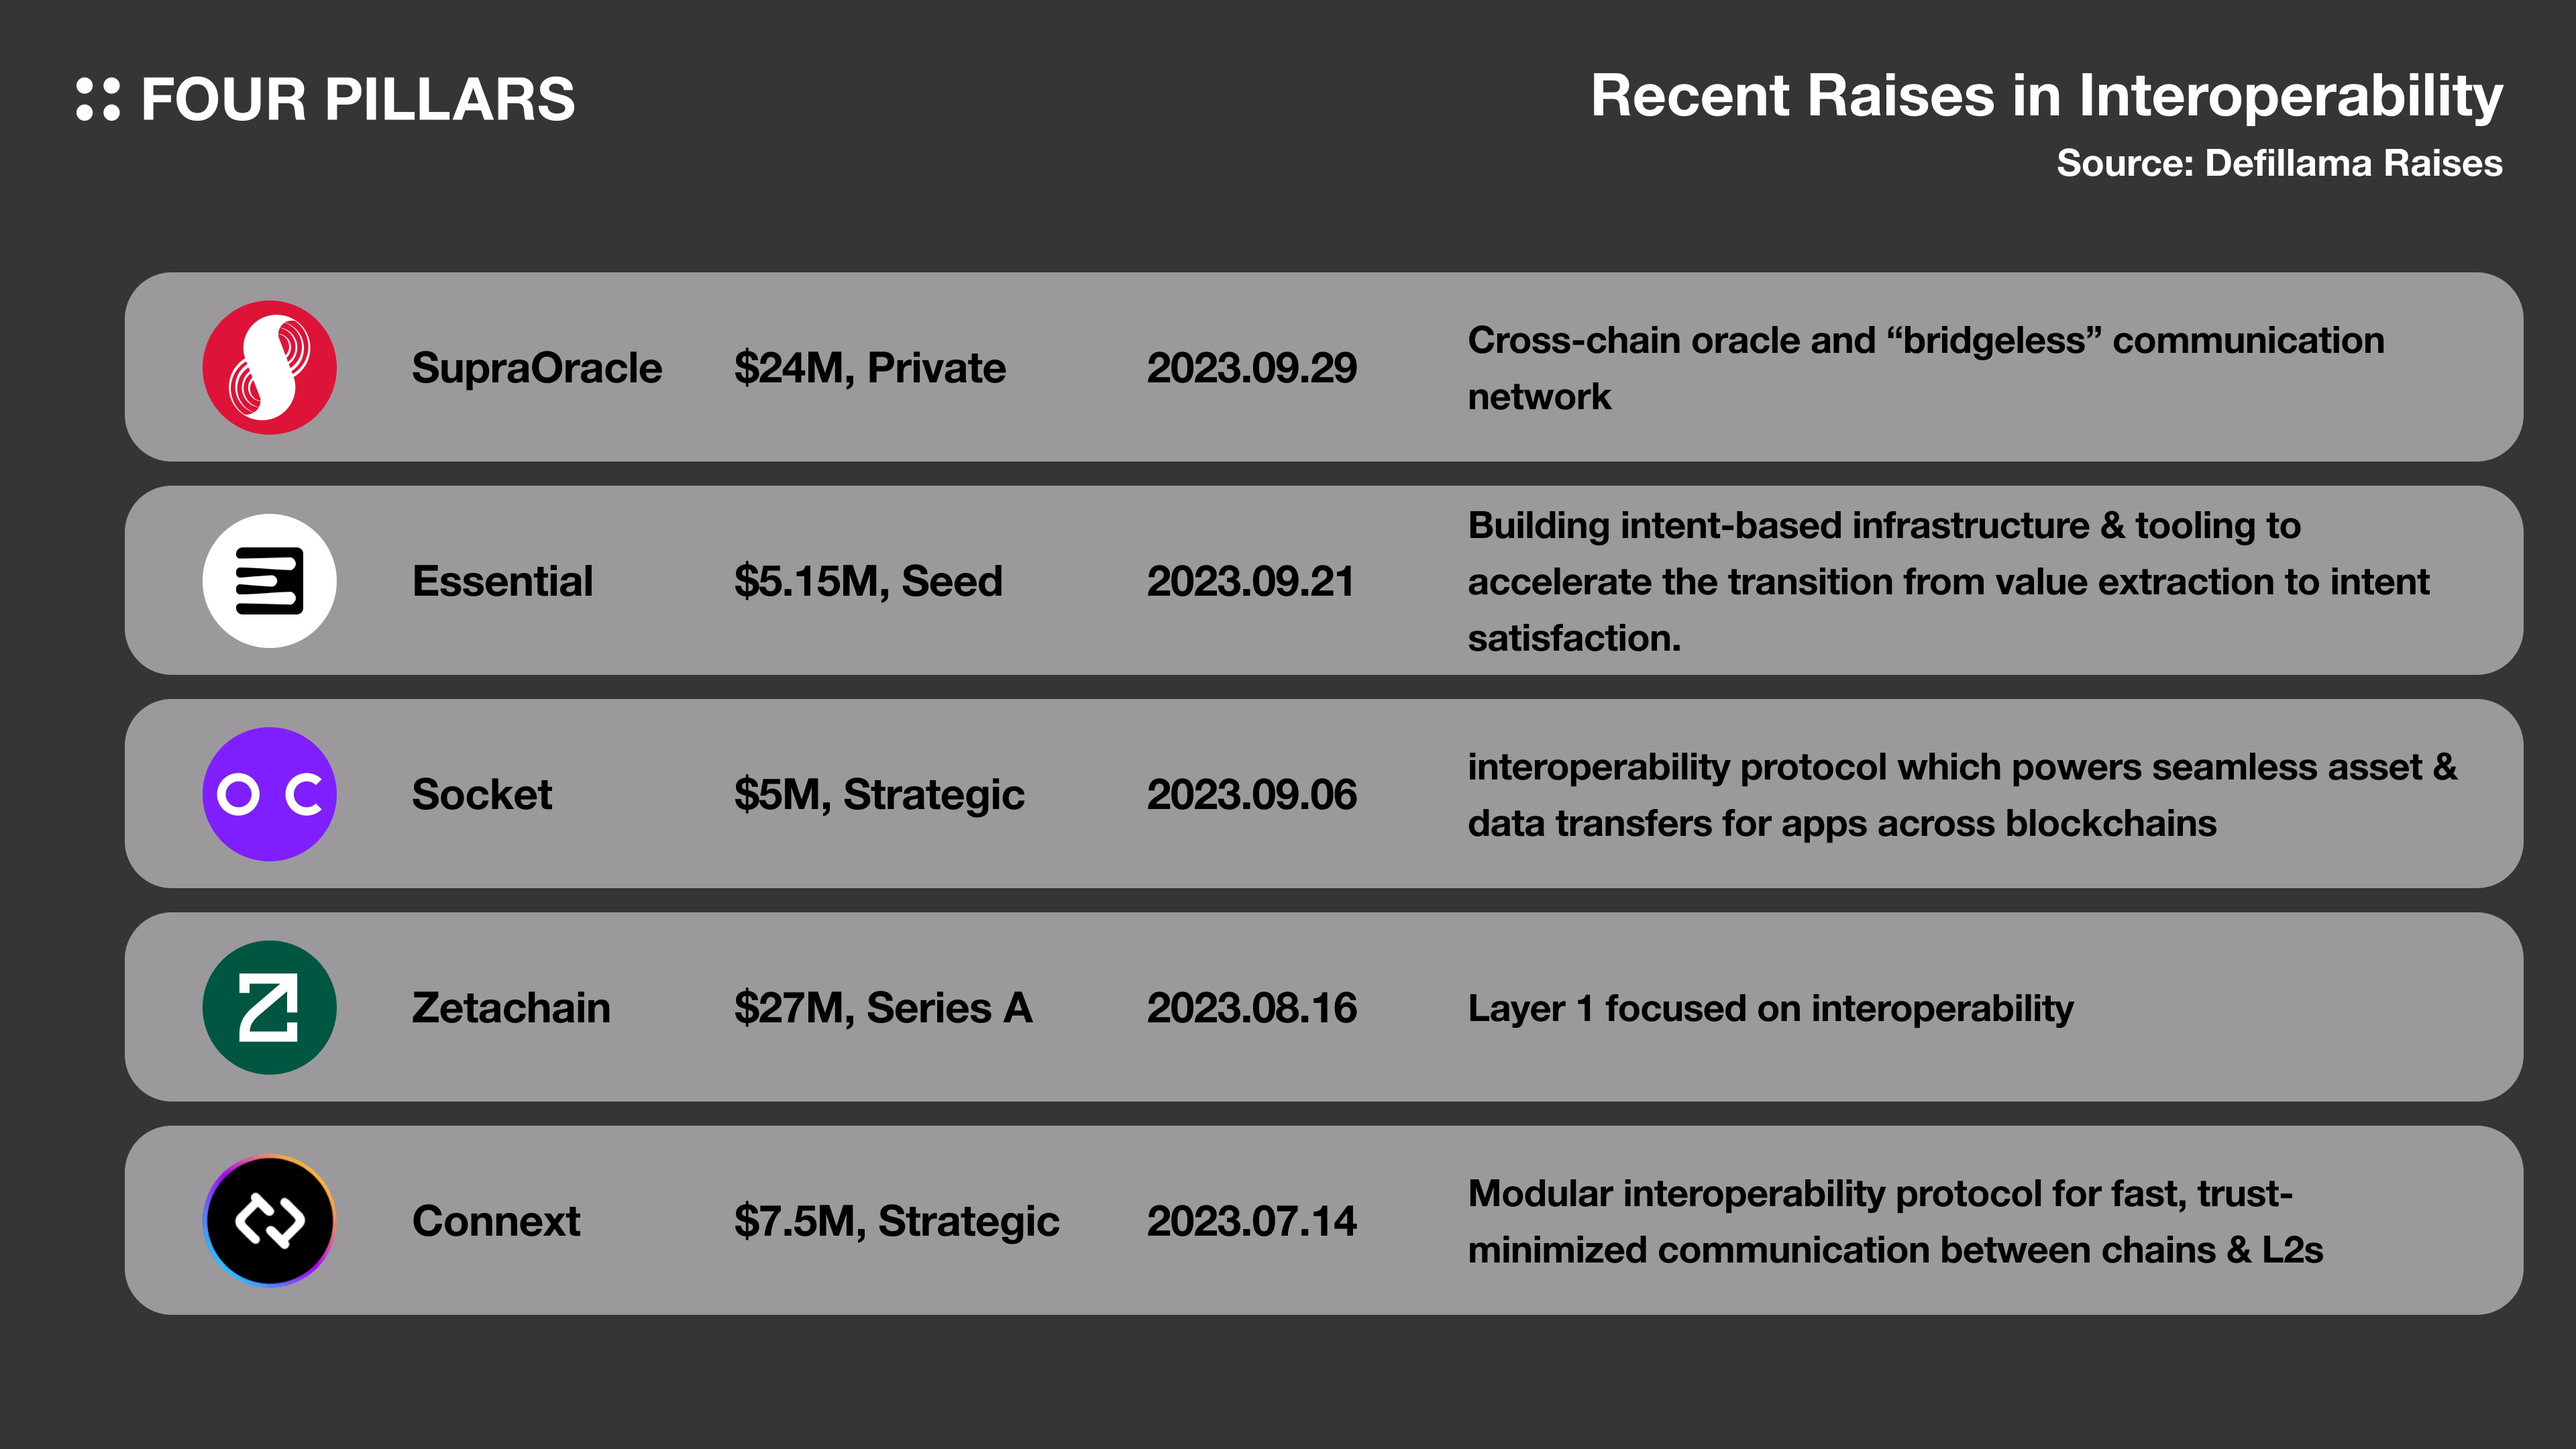Click the white Essential logo icon
Viewport: 2576px width, 1449px height.
pos(269,581)
